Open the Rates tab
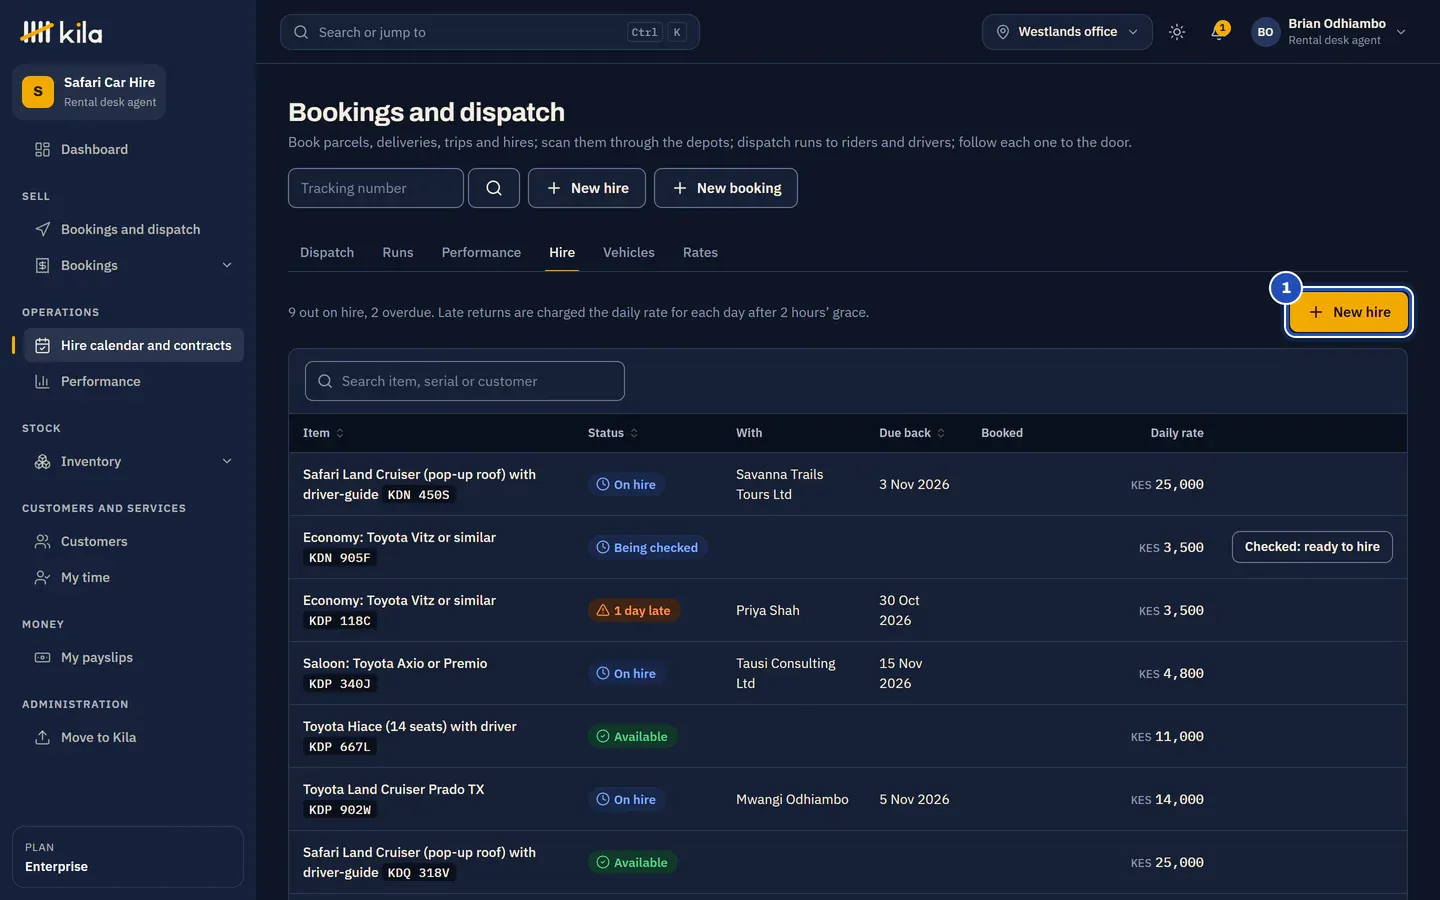The width and height of the screenshot is (1440, 900). tap(700, 252)
